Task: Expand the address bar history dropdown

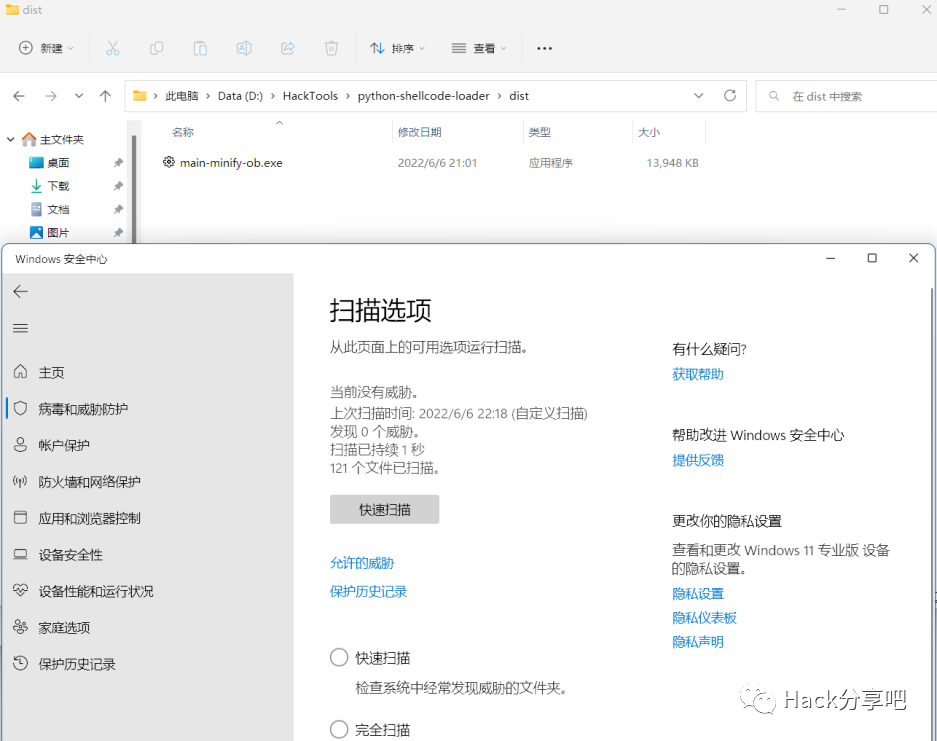Action: pyautogui.click(x=698, y=96)
